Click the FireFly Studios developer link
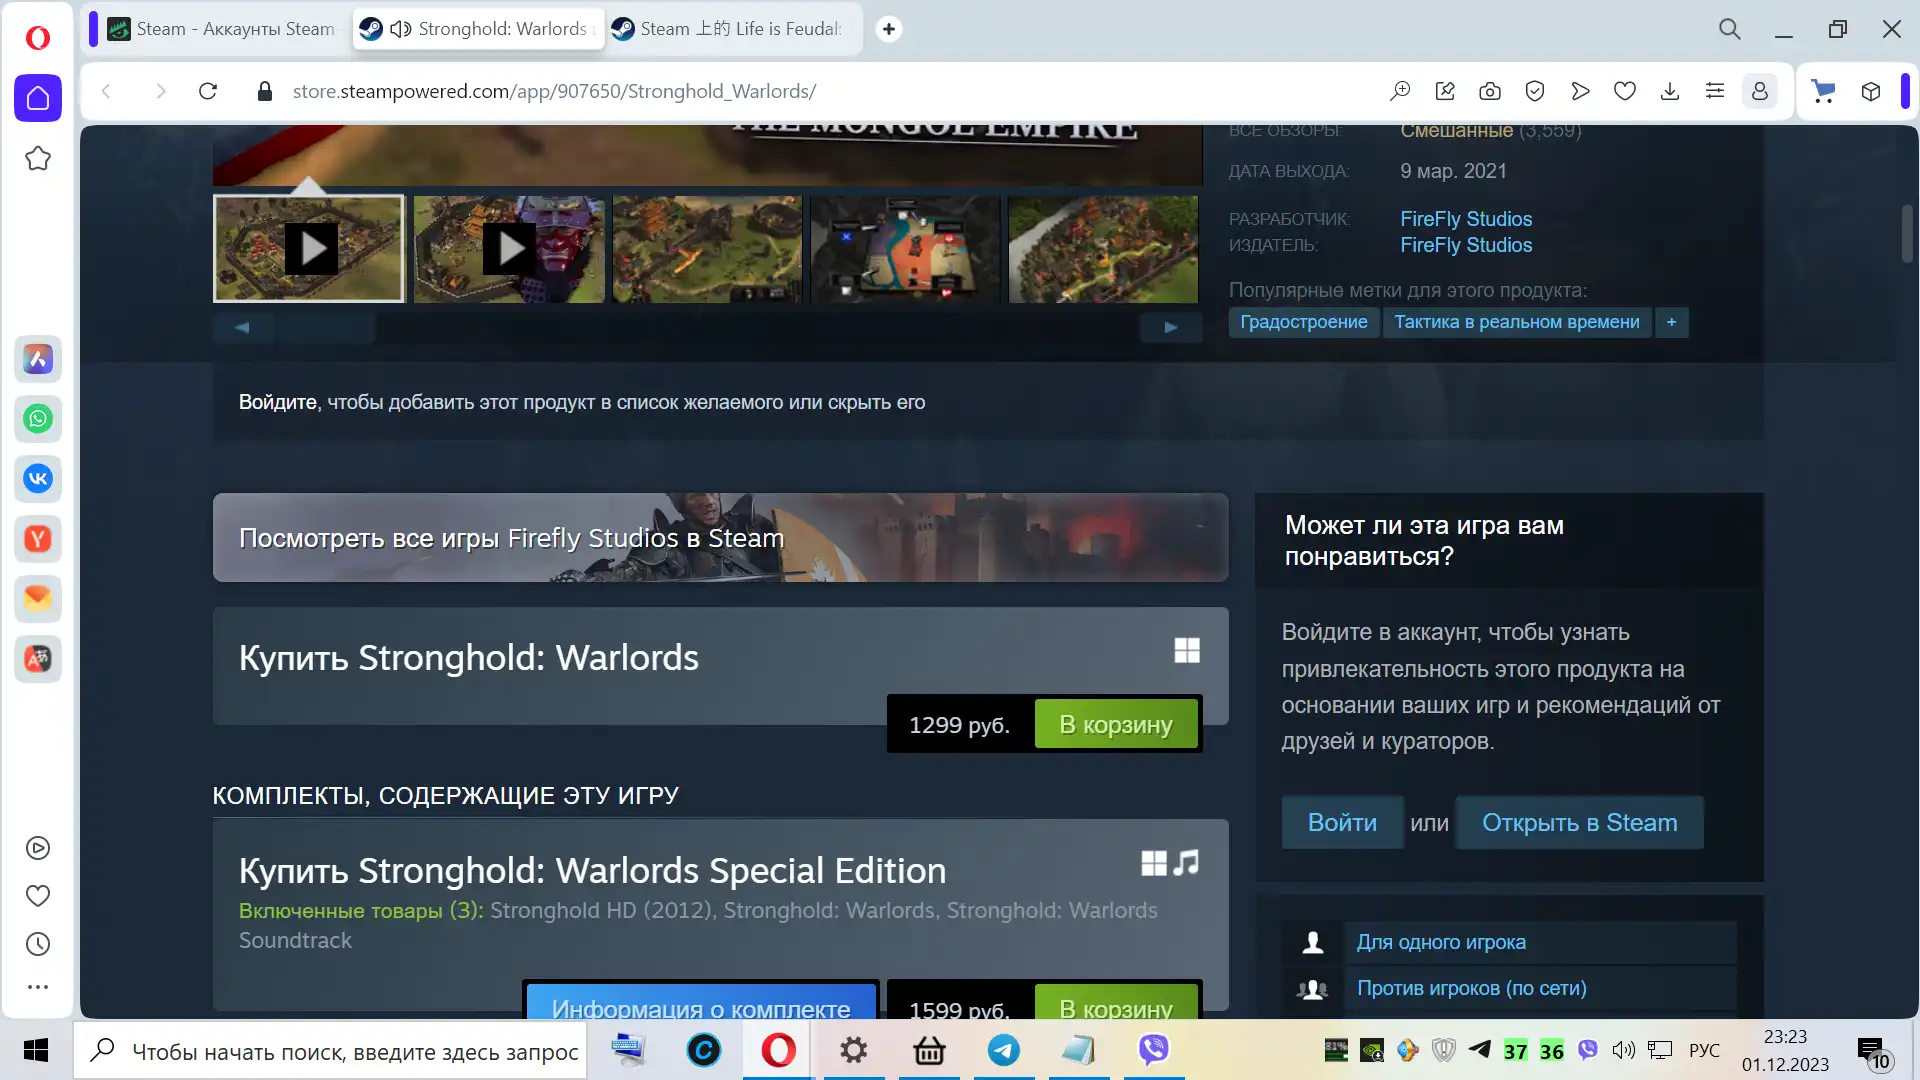 coord(1465,219)
